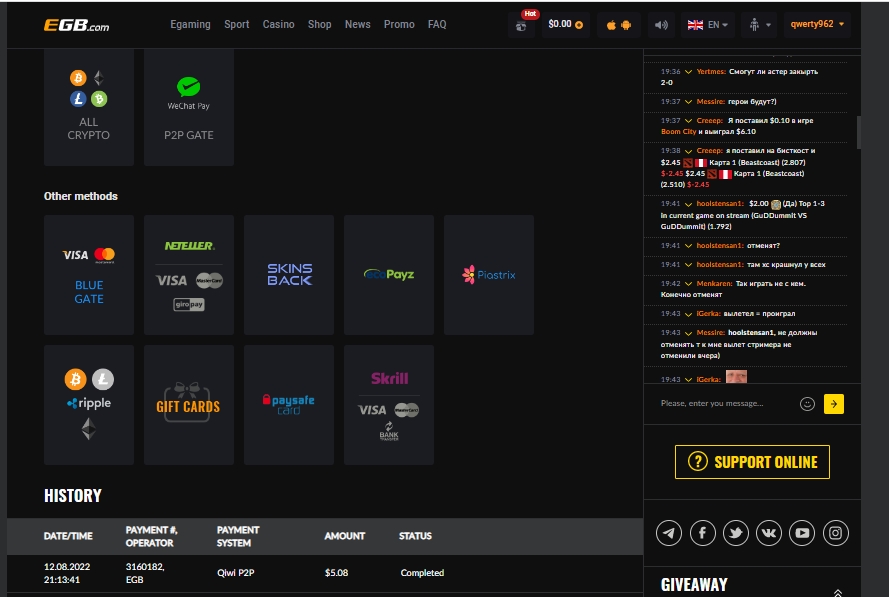Expand options for the 19:37 Messire message

click(x=688, y=102)
